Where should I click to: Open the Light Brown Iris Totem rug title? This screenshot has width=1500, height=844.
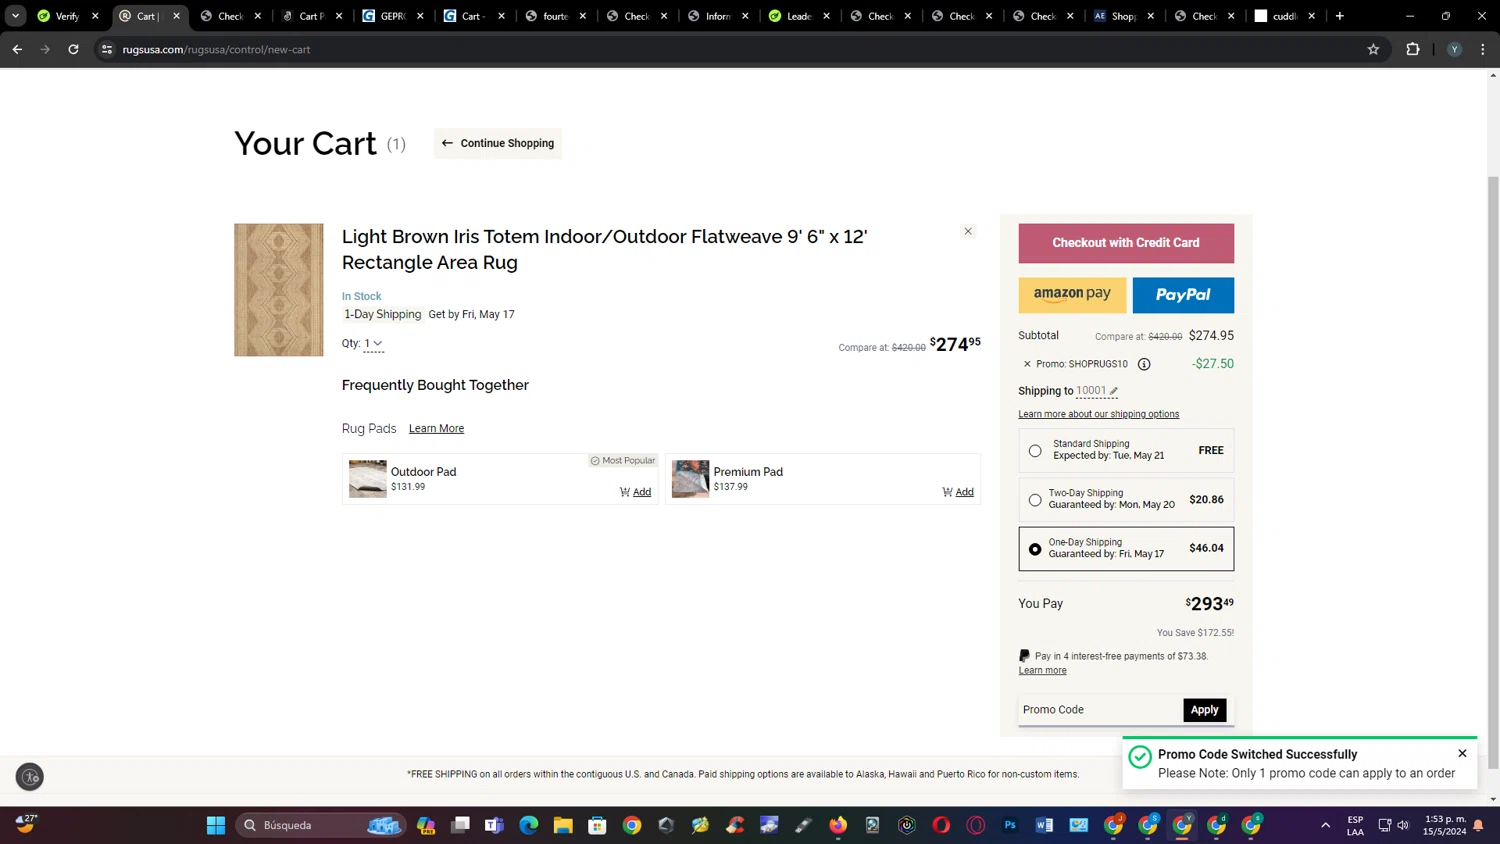[x=604, y=249]
